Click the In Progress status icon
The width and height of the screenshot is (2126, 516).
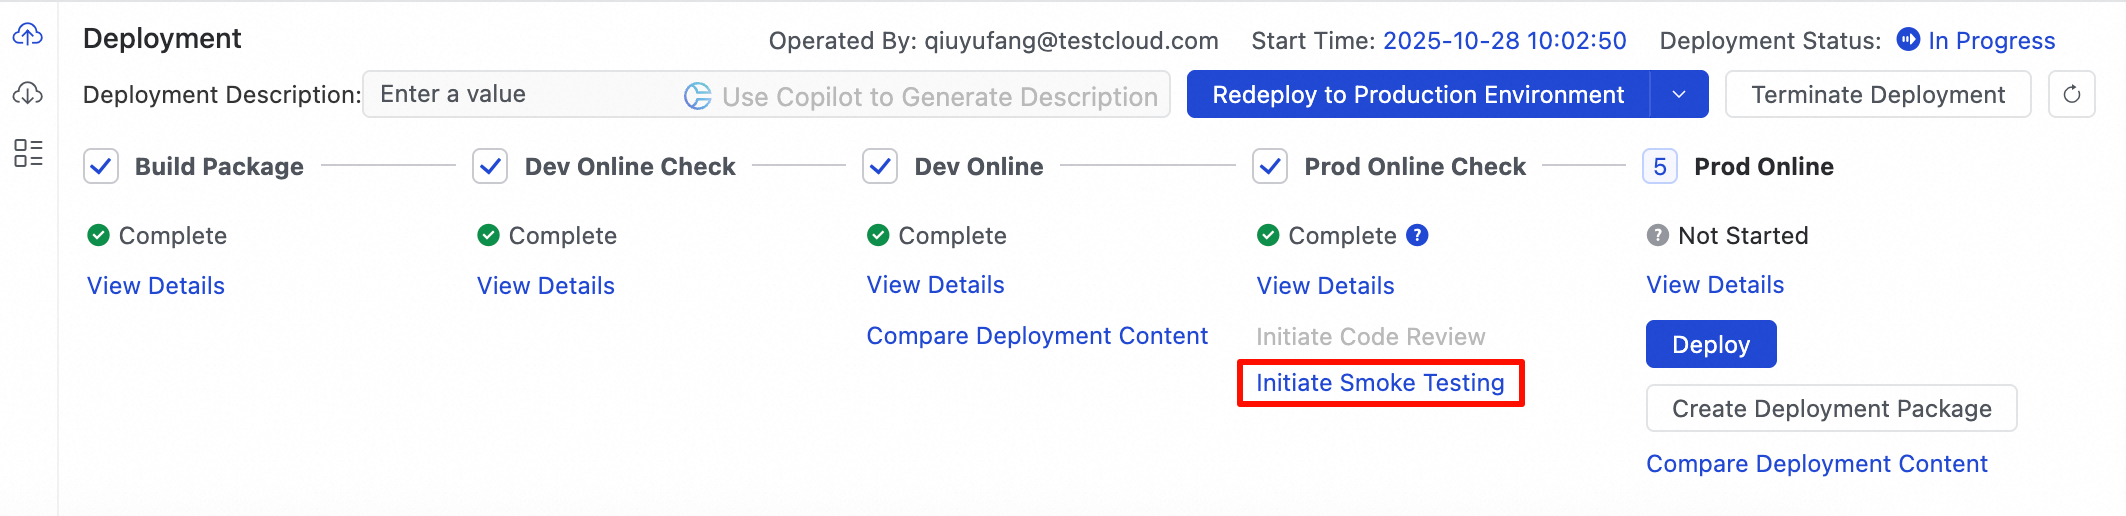(1908, 39)
